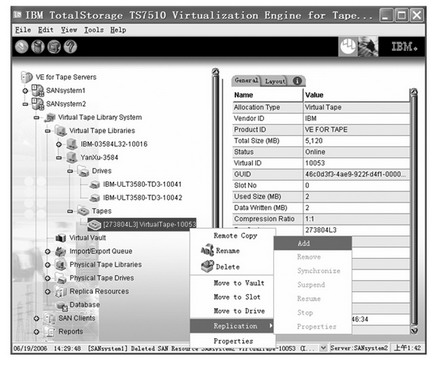Image resolution: width=440 pixels, height=365 pixels.
Task: Click the help question mark toolbar icon
Action: [70, 47]
